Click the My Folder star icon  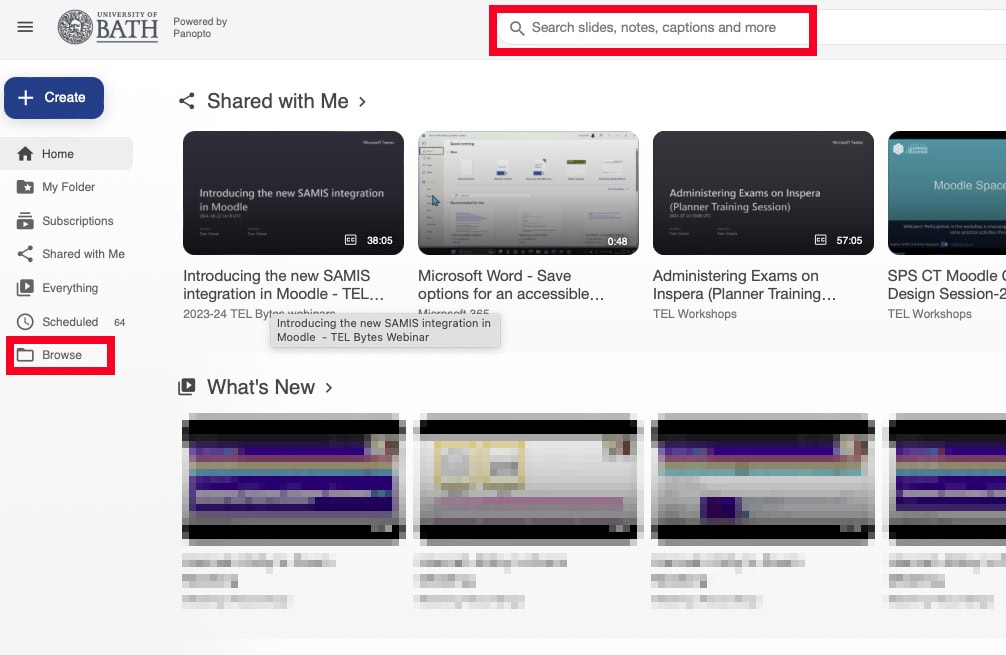coord(25,187)
